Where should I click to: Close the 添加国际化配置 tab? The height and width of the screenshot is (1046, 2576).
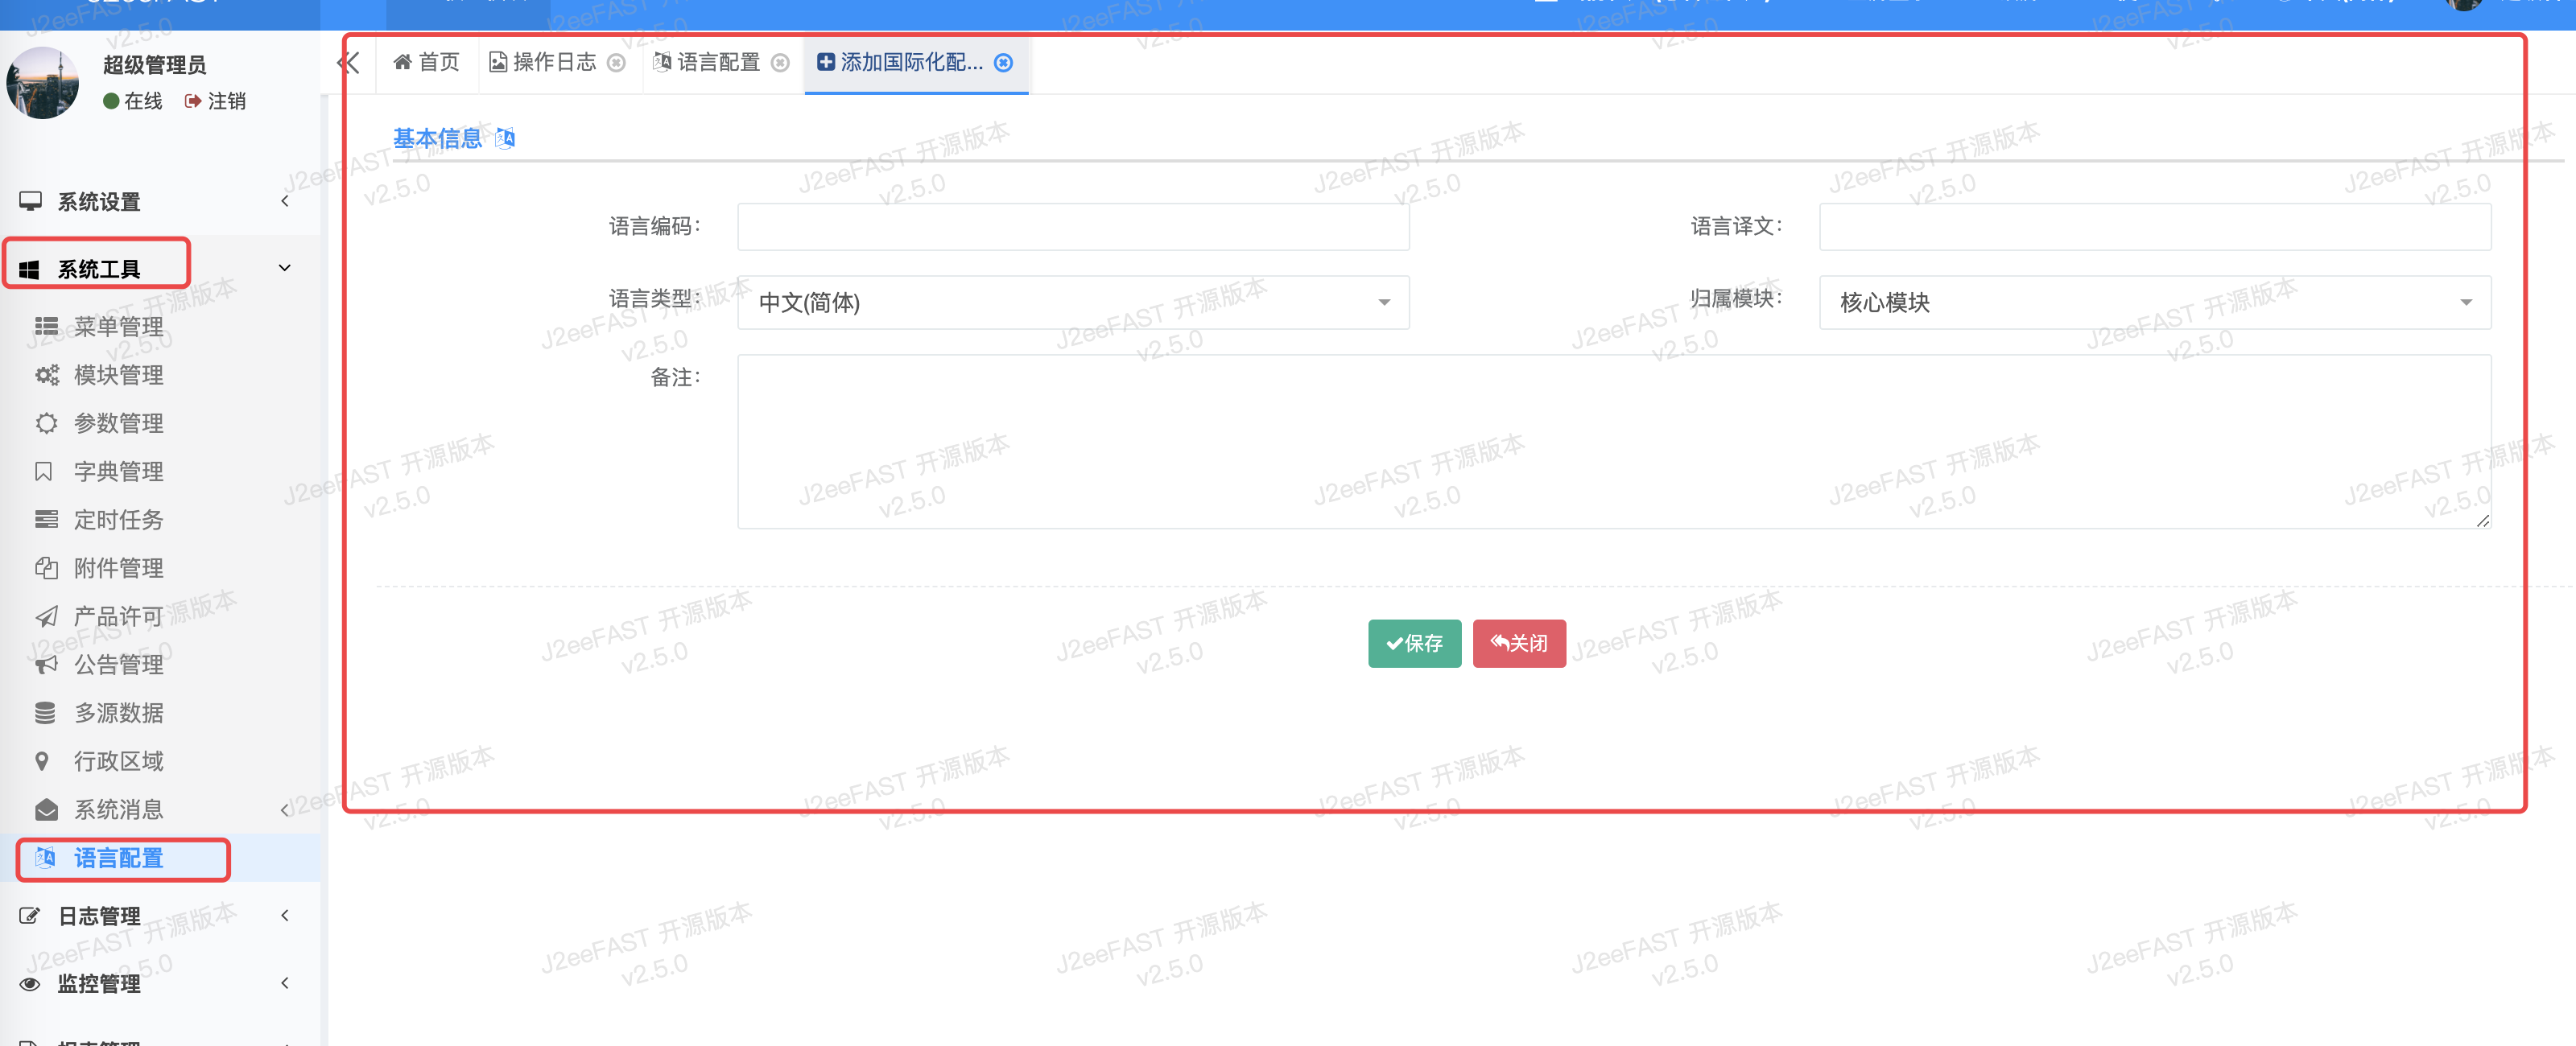(1004, 63)
